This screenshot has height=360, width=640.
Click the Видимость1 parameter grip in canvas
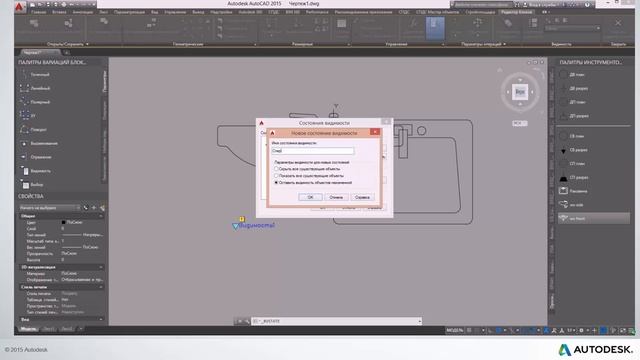pyautogui.click(x=236, y=226)
